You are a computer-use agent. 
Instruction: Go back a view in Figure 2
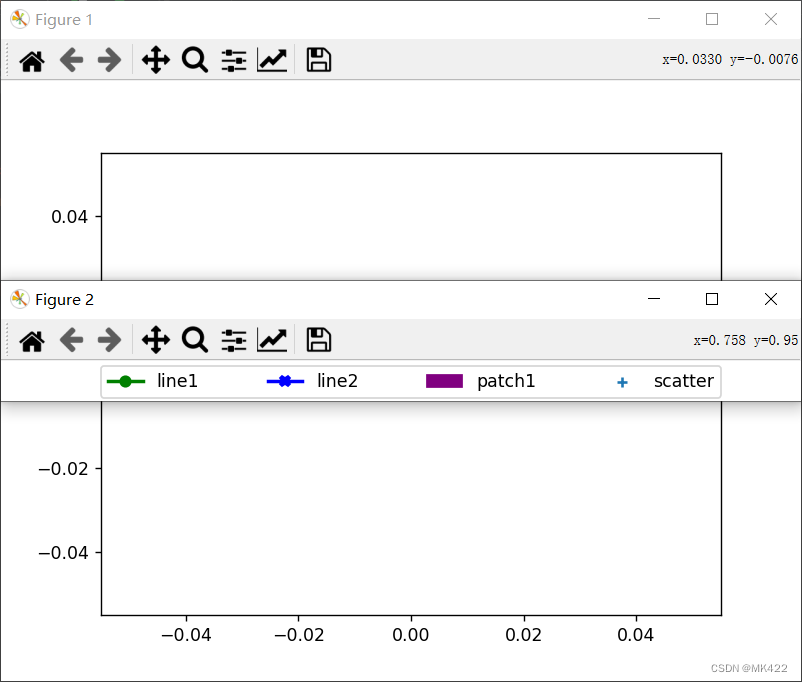pos(71,340)
